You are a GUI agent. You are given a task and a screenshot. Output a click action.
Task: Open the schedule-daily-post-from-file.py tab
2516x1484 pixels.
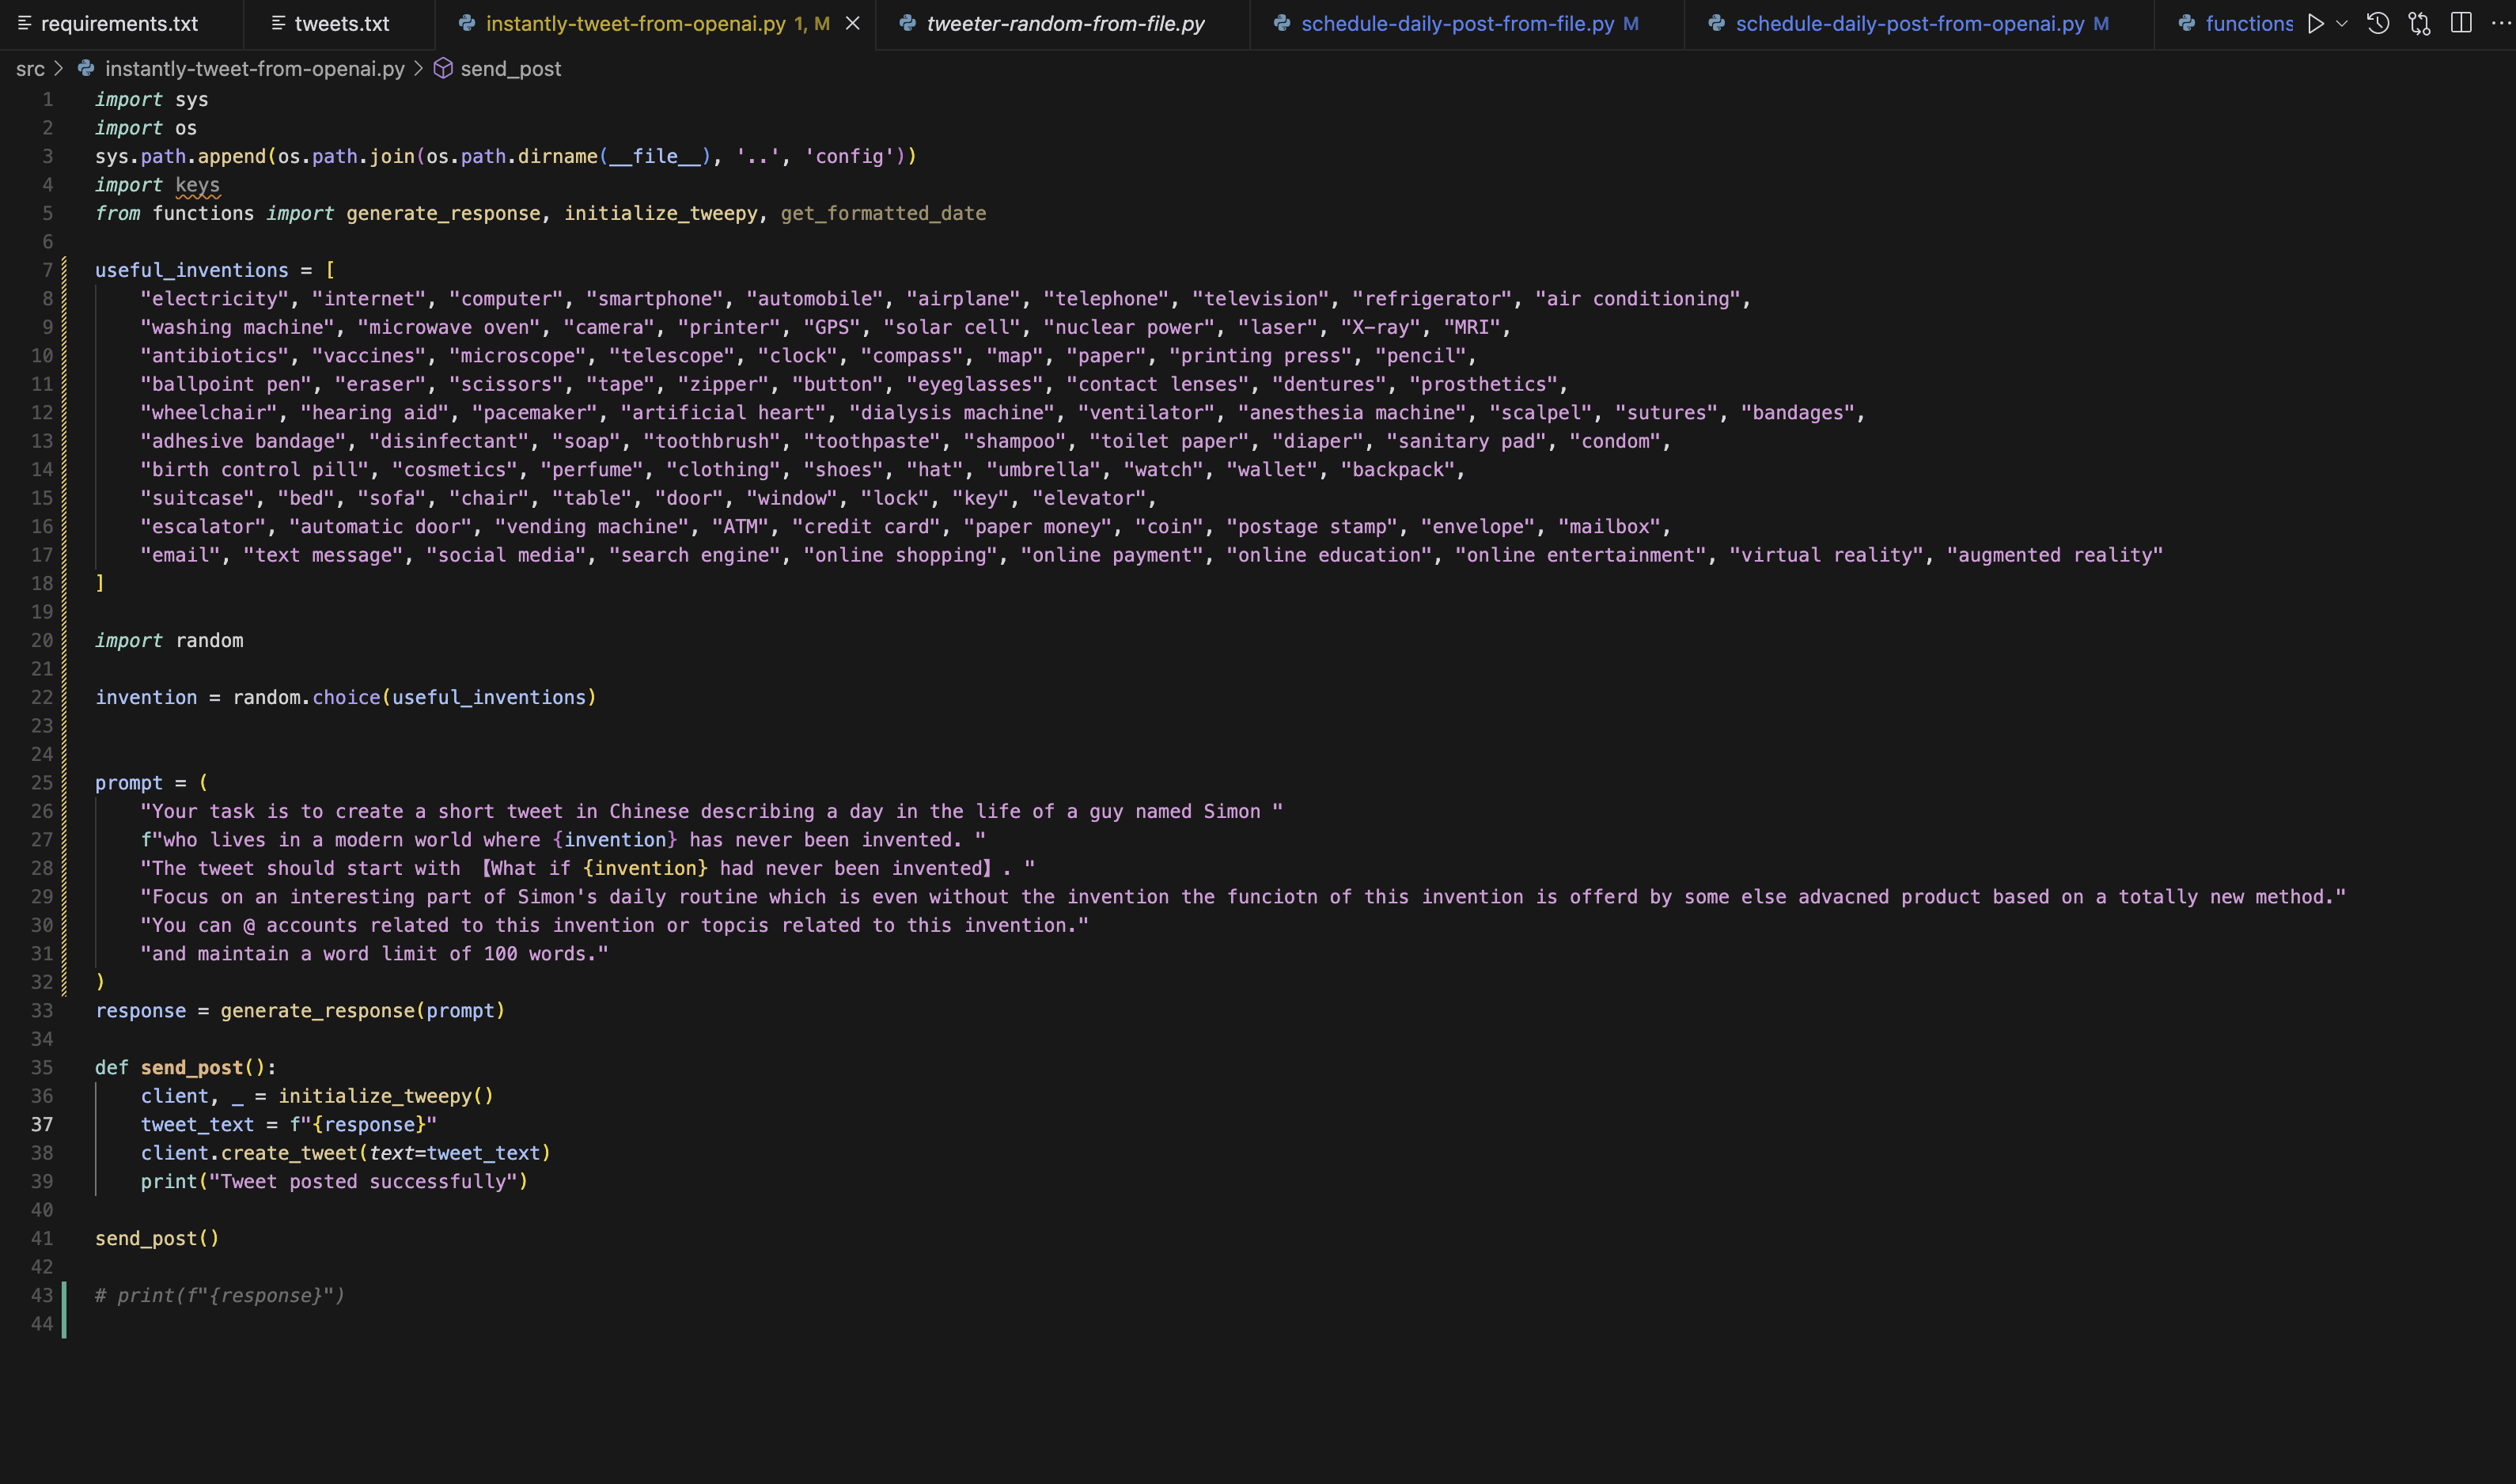click(x=1457, y=23)
